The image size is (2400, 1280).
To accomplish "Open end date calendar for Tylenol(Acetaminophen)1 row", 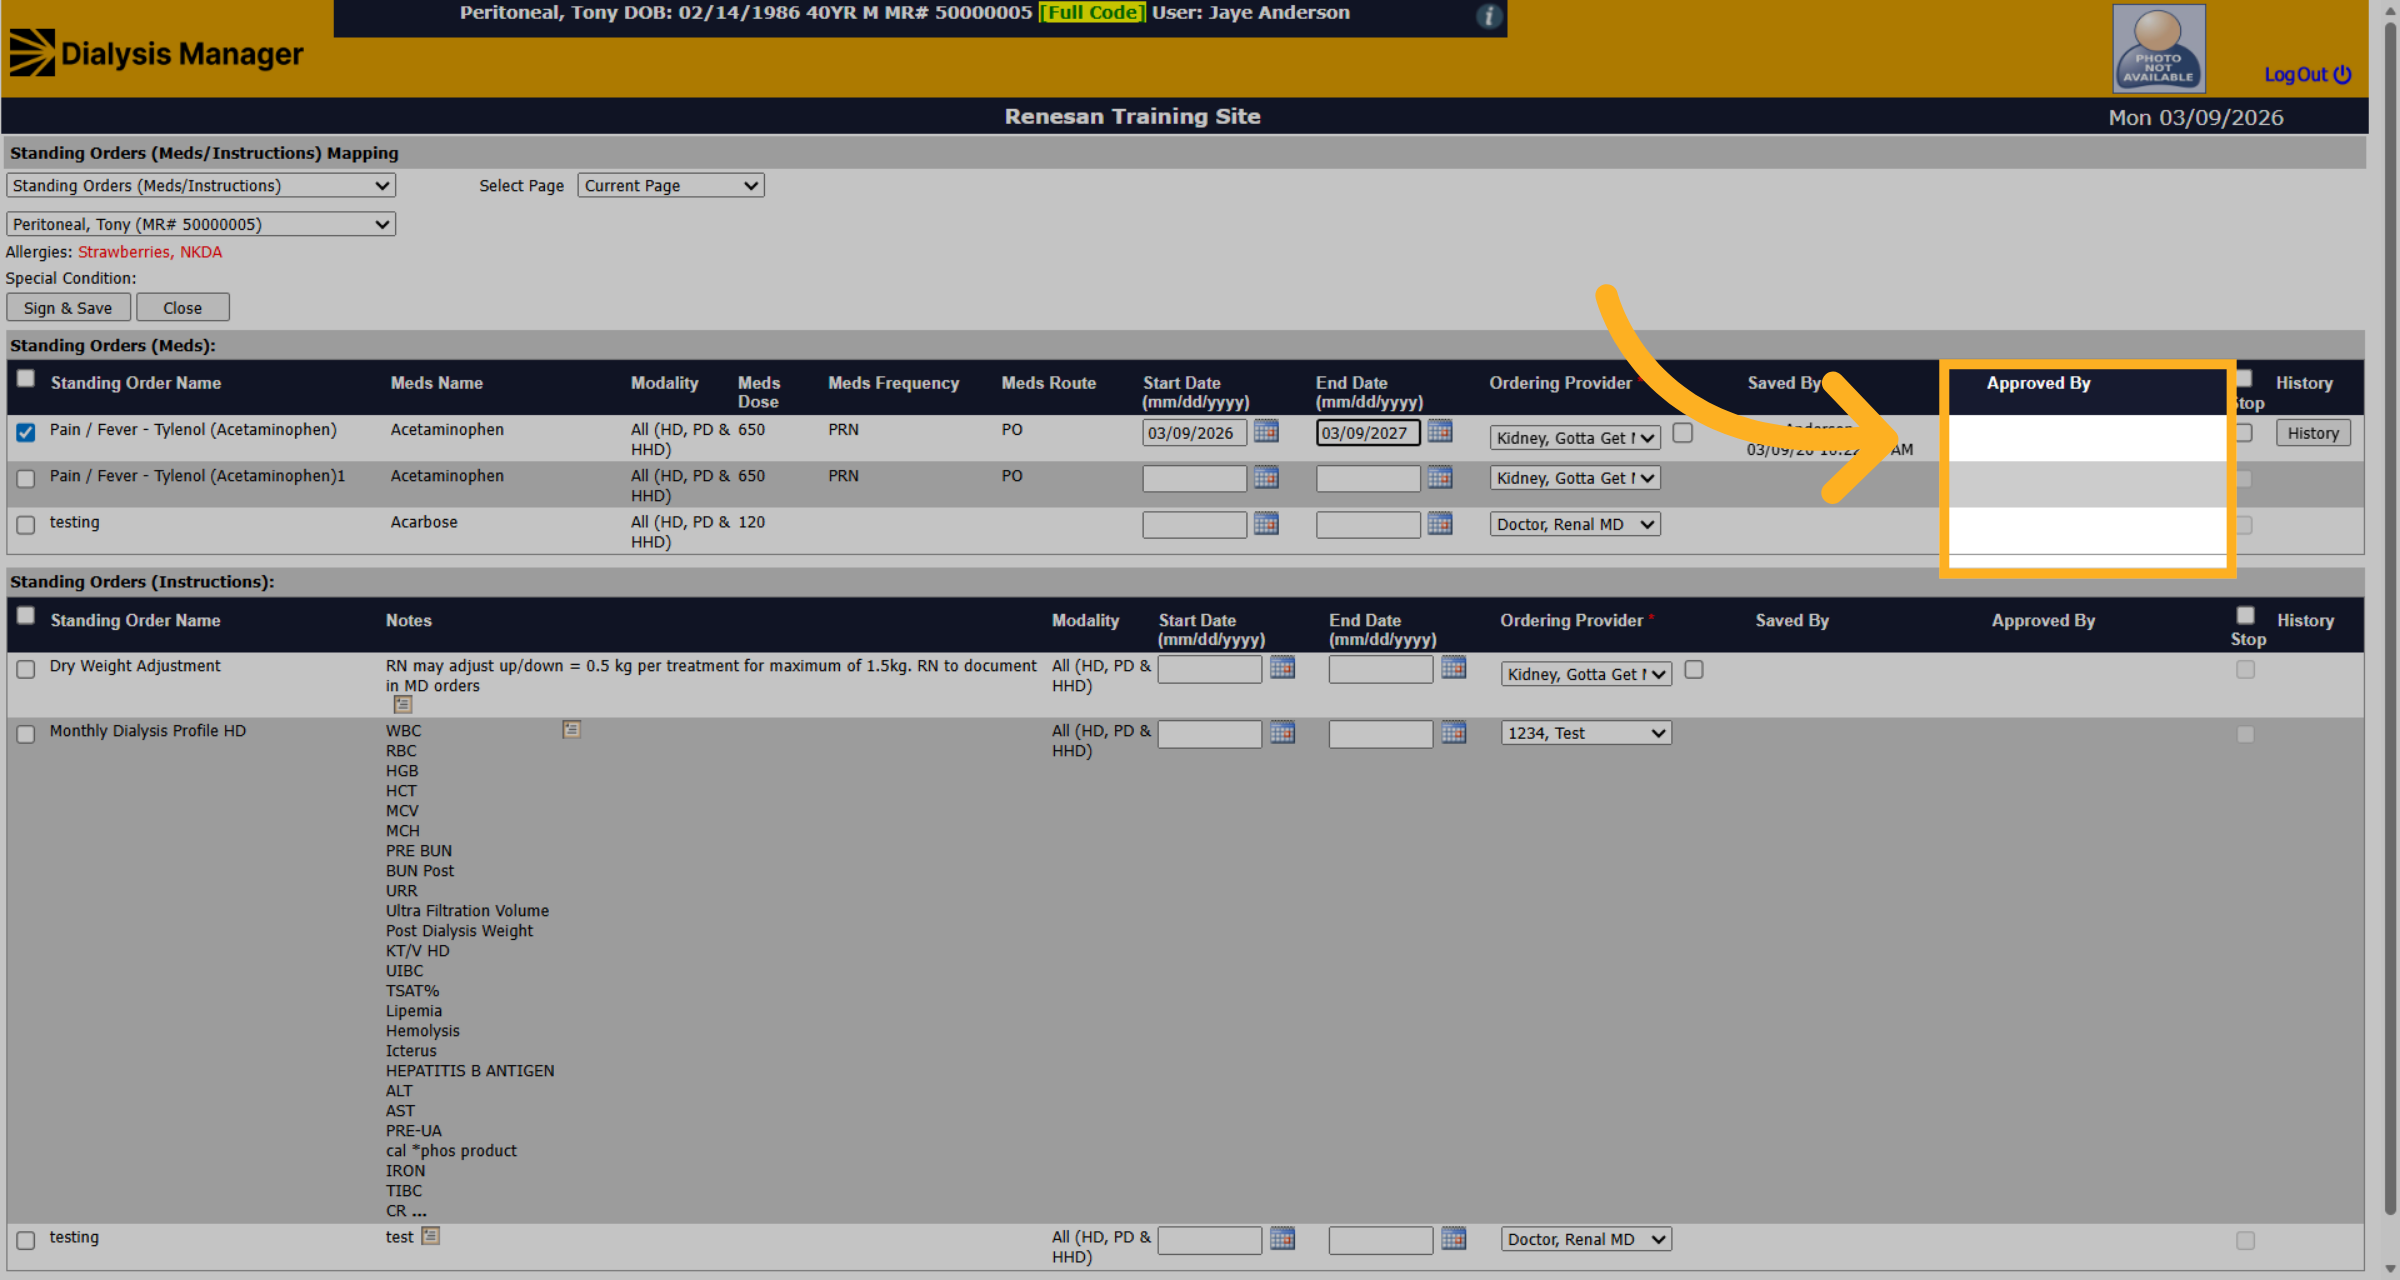I will point(1440,478).
